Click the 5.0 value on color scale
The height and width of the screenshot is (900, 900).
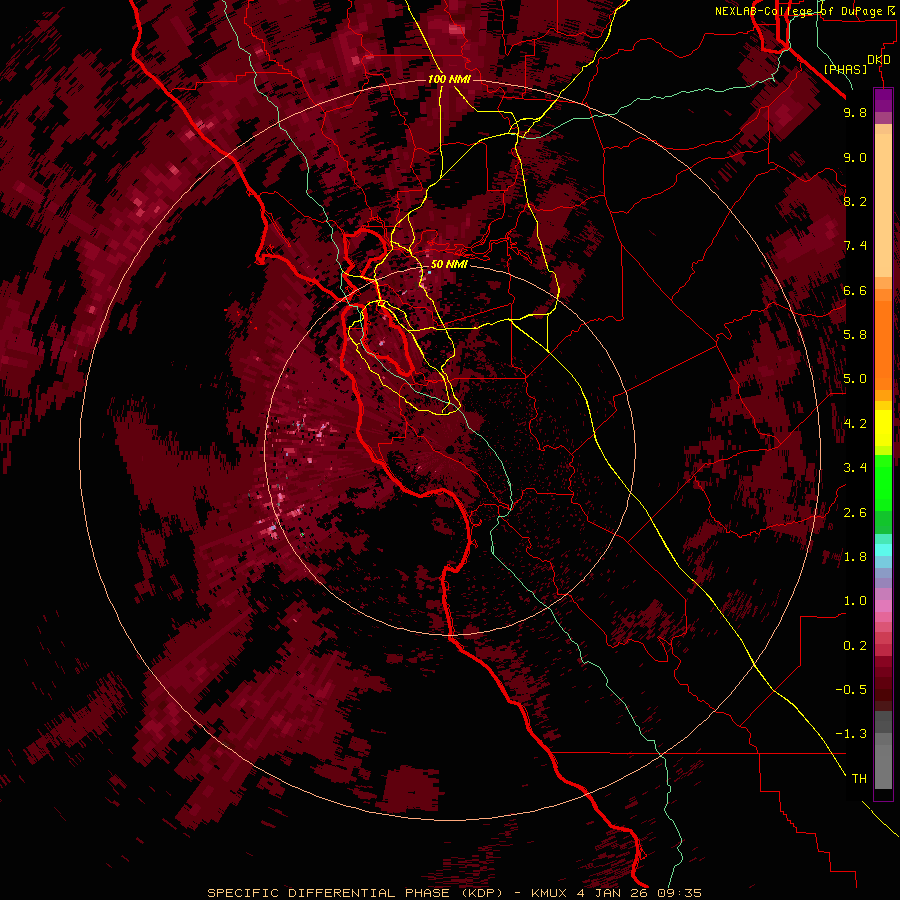click(855, 379)
